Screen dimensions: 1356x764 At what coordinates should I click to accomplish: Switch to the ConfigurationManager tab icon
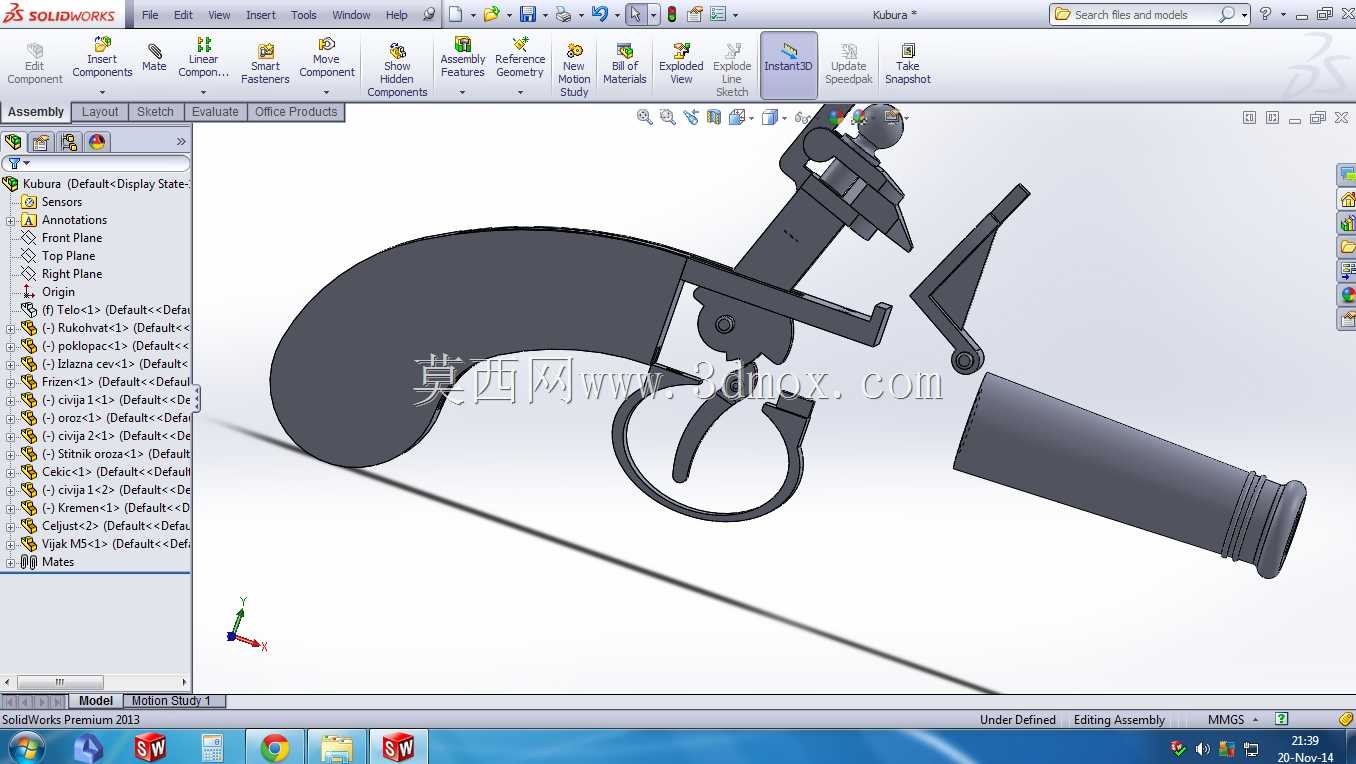(68, 142)
